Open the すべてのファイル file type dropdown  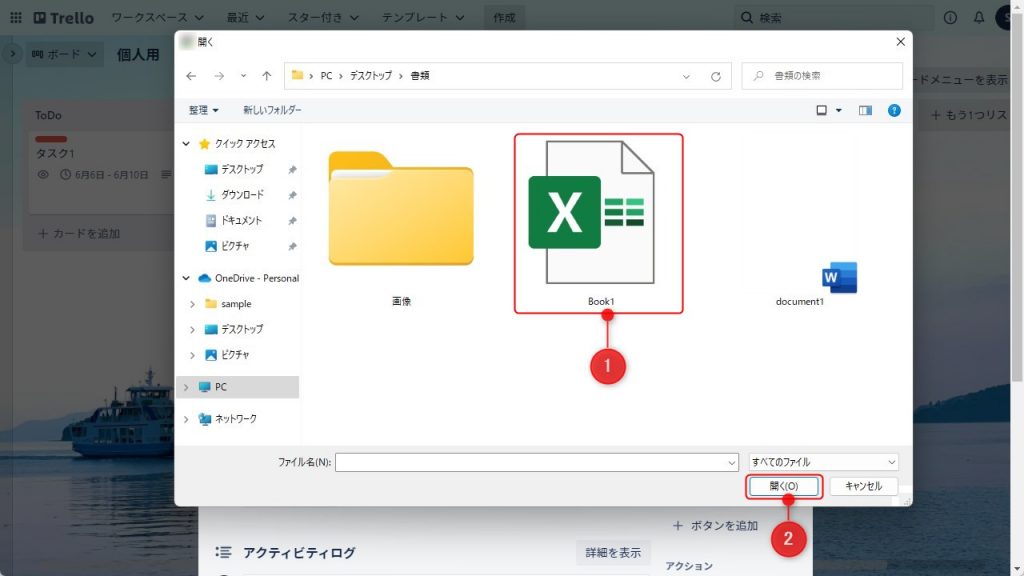(824, 462)
